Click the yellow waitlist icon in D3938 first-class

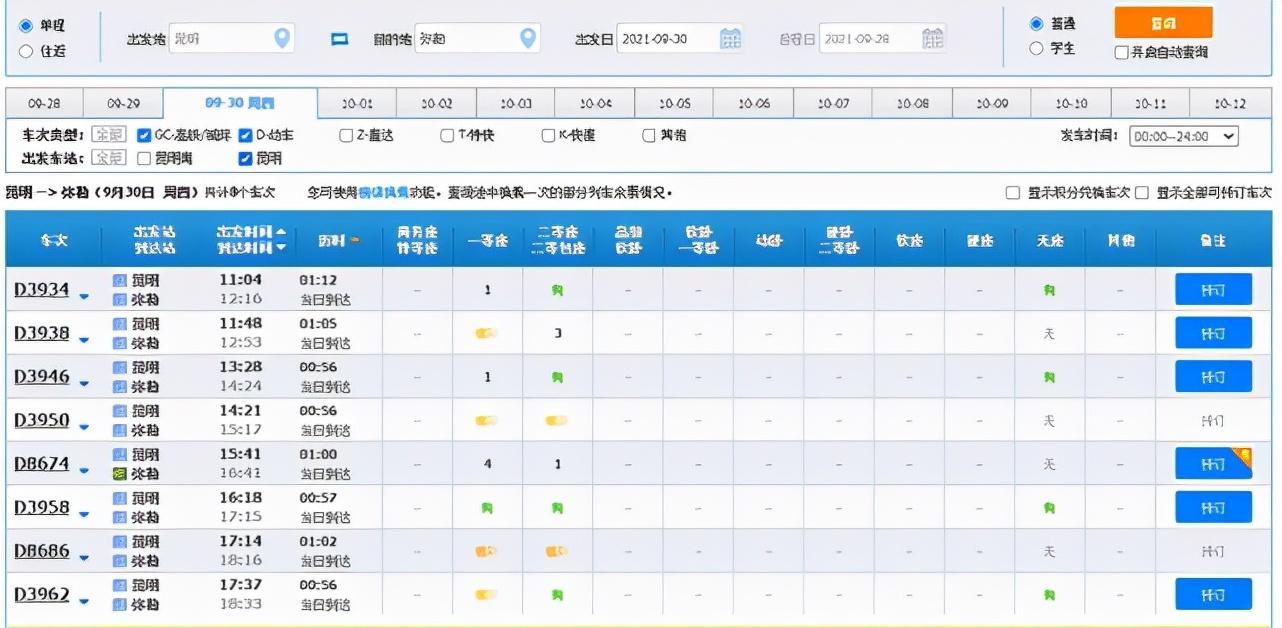[x=486, y=333]
